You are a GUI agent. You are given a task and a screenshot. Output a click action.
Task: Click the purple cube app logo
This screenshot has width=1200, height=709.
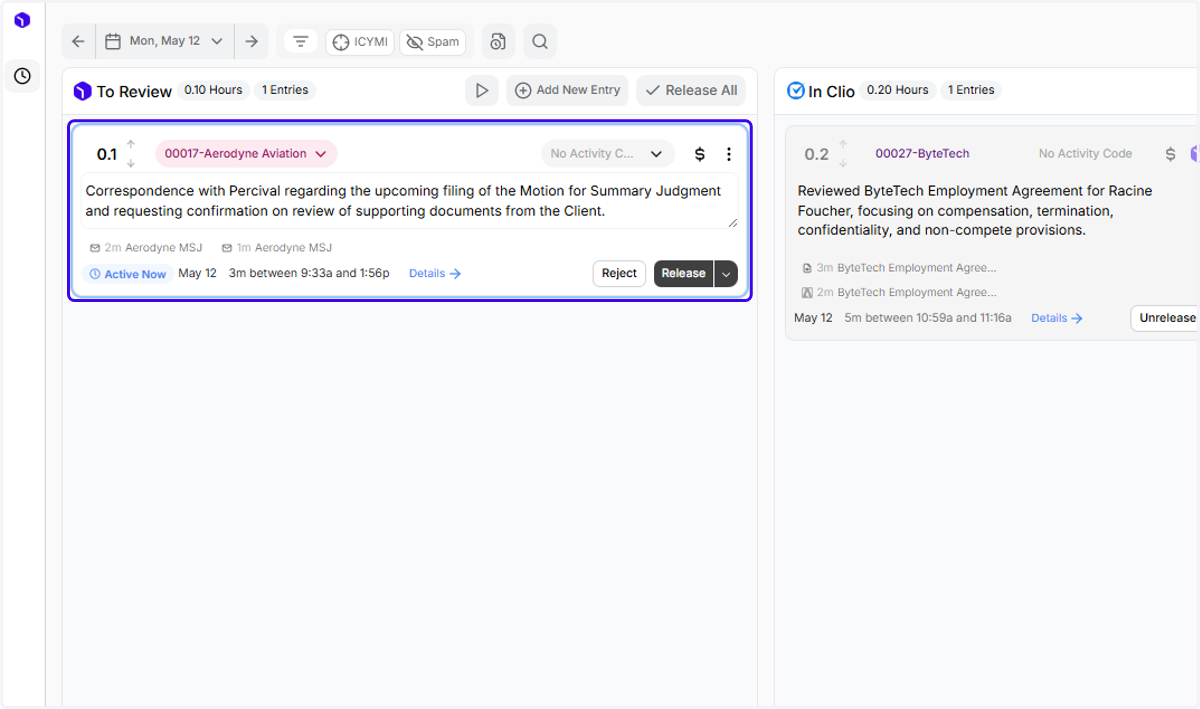point(22,20)
